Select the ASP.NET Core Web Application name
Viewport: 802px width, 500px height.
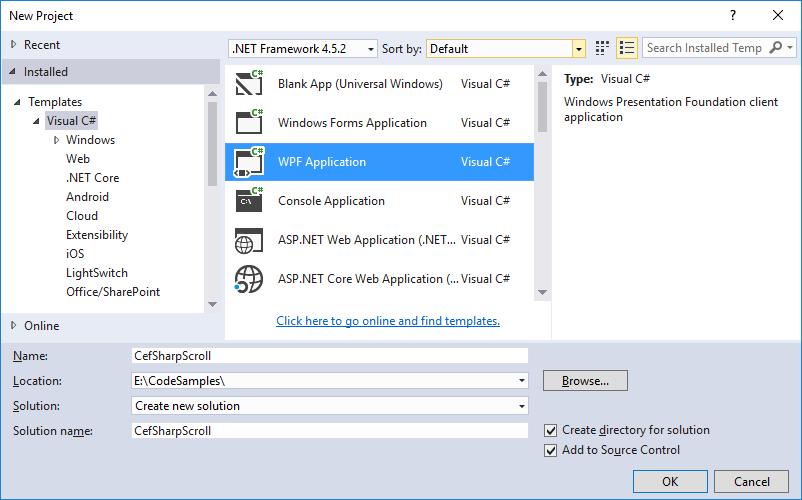pos(368,279)
